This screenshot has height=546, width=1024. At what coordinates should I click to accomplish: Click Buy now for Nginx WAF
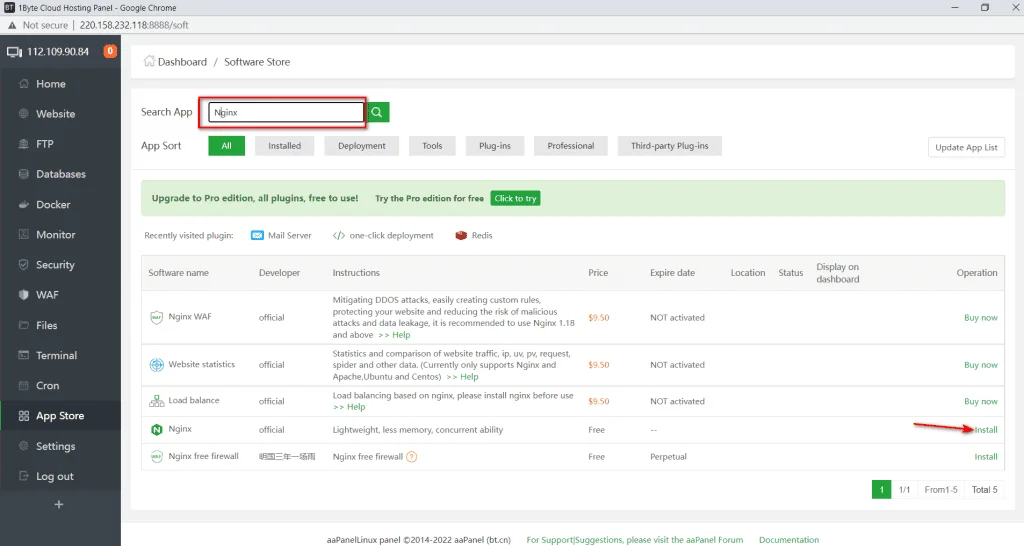coord(981,317)
